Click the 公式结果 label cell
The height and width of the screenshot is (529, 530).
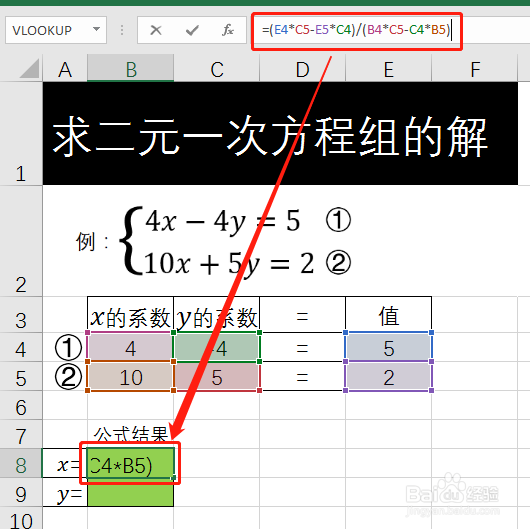point(130,434)
